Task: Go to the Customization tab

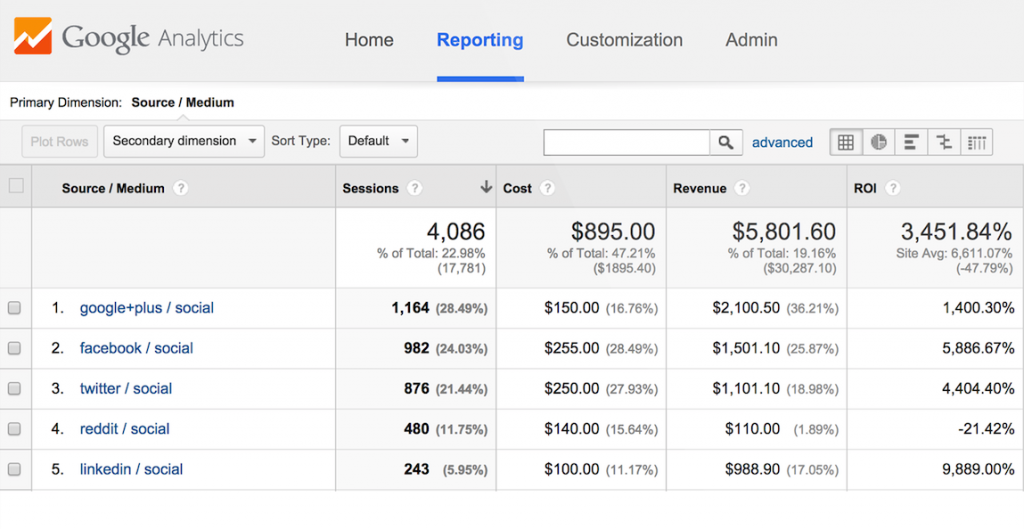Action: click(x=624, y=40)
